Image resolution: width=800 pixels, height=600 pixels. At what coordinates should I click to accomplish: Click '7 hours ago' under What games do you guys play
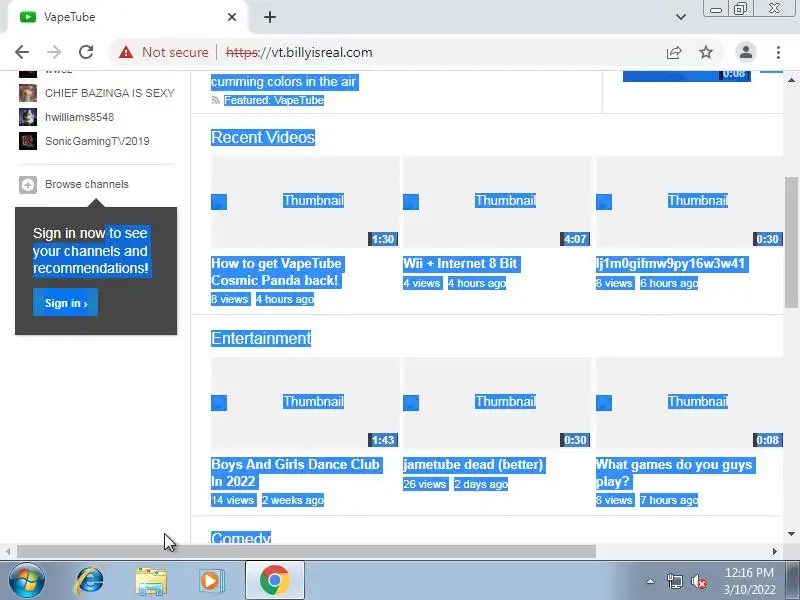coord(669,500)
